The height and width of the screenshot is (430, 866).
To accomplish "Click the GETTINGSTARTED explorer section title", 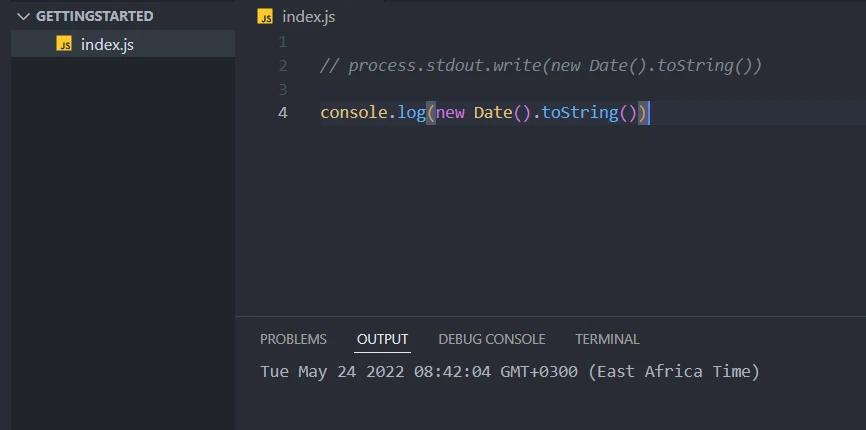I will (x=95, y=17).
